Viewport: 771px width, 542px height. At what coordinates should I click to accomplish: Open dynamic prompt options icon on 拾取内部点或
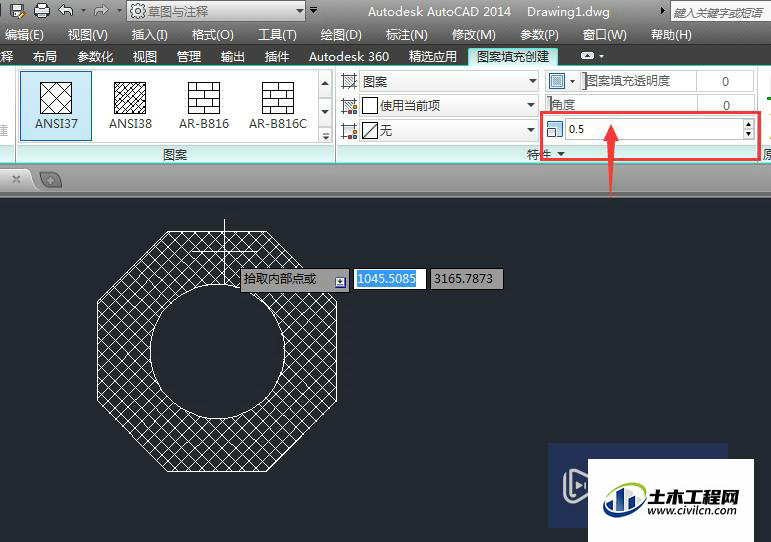[x=340, y=282]
